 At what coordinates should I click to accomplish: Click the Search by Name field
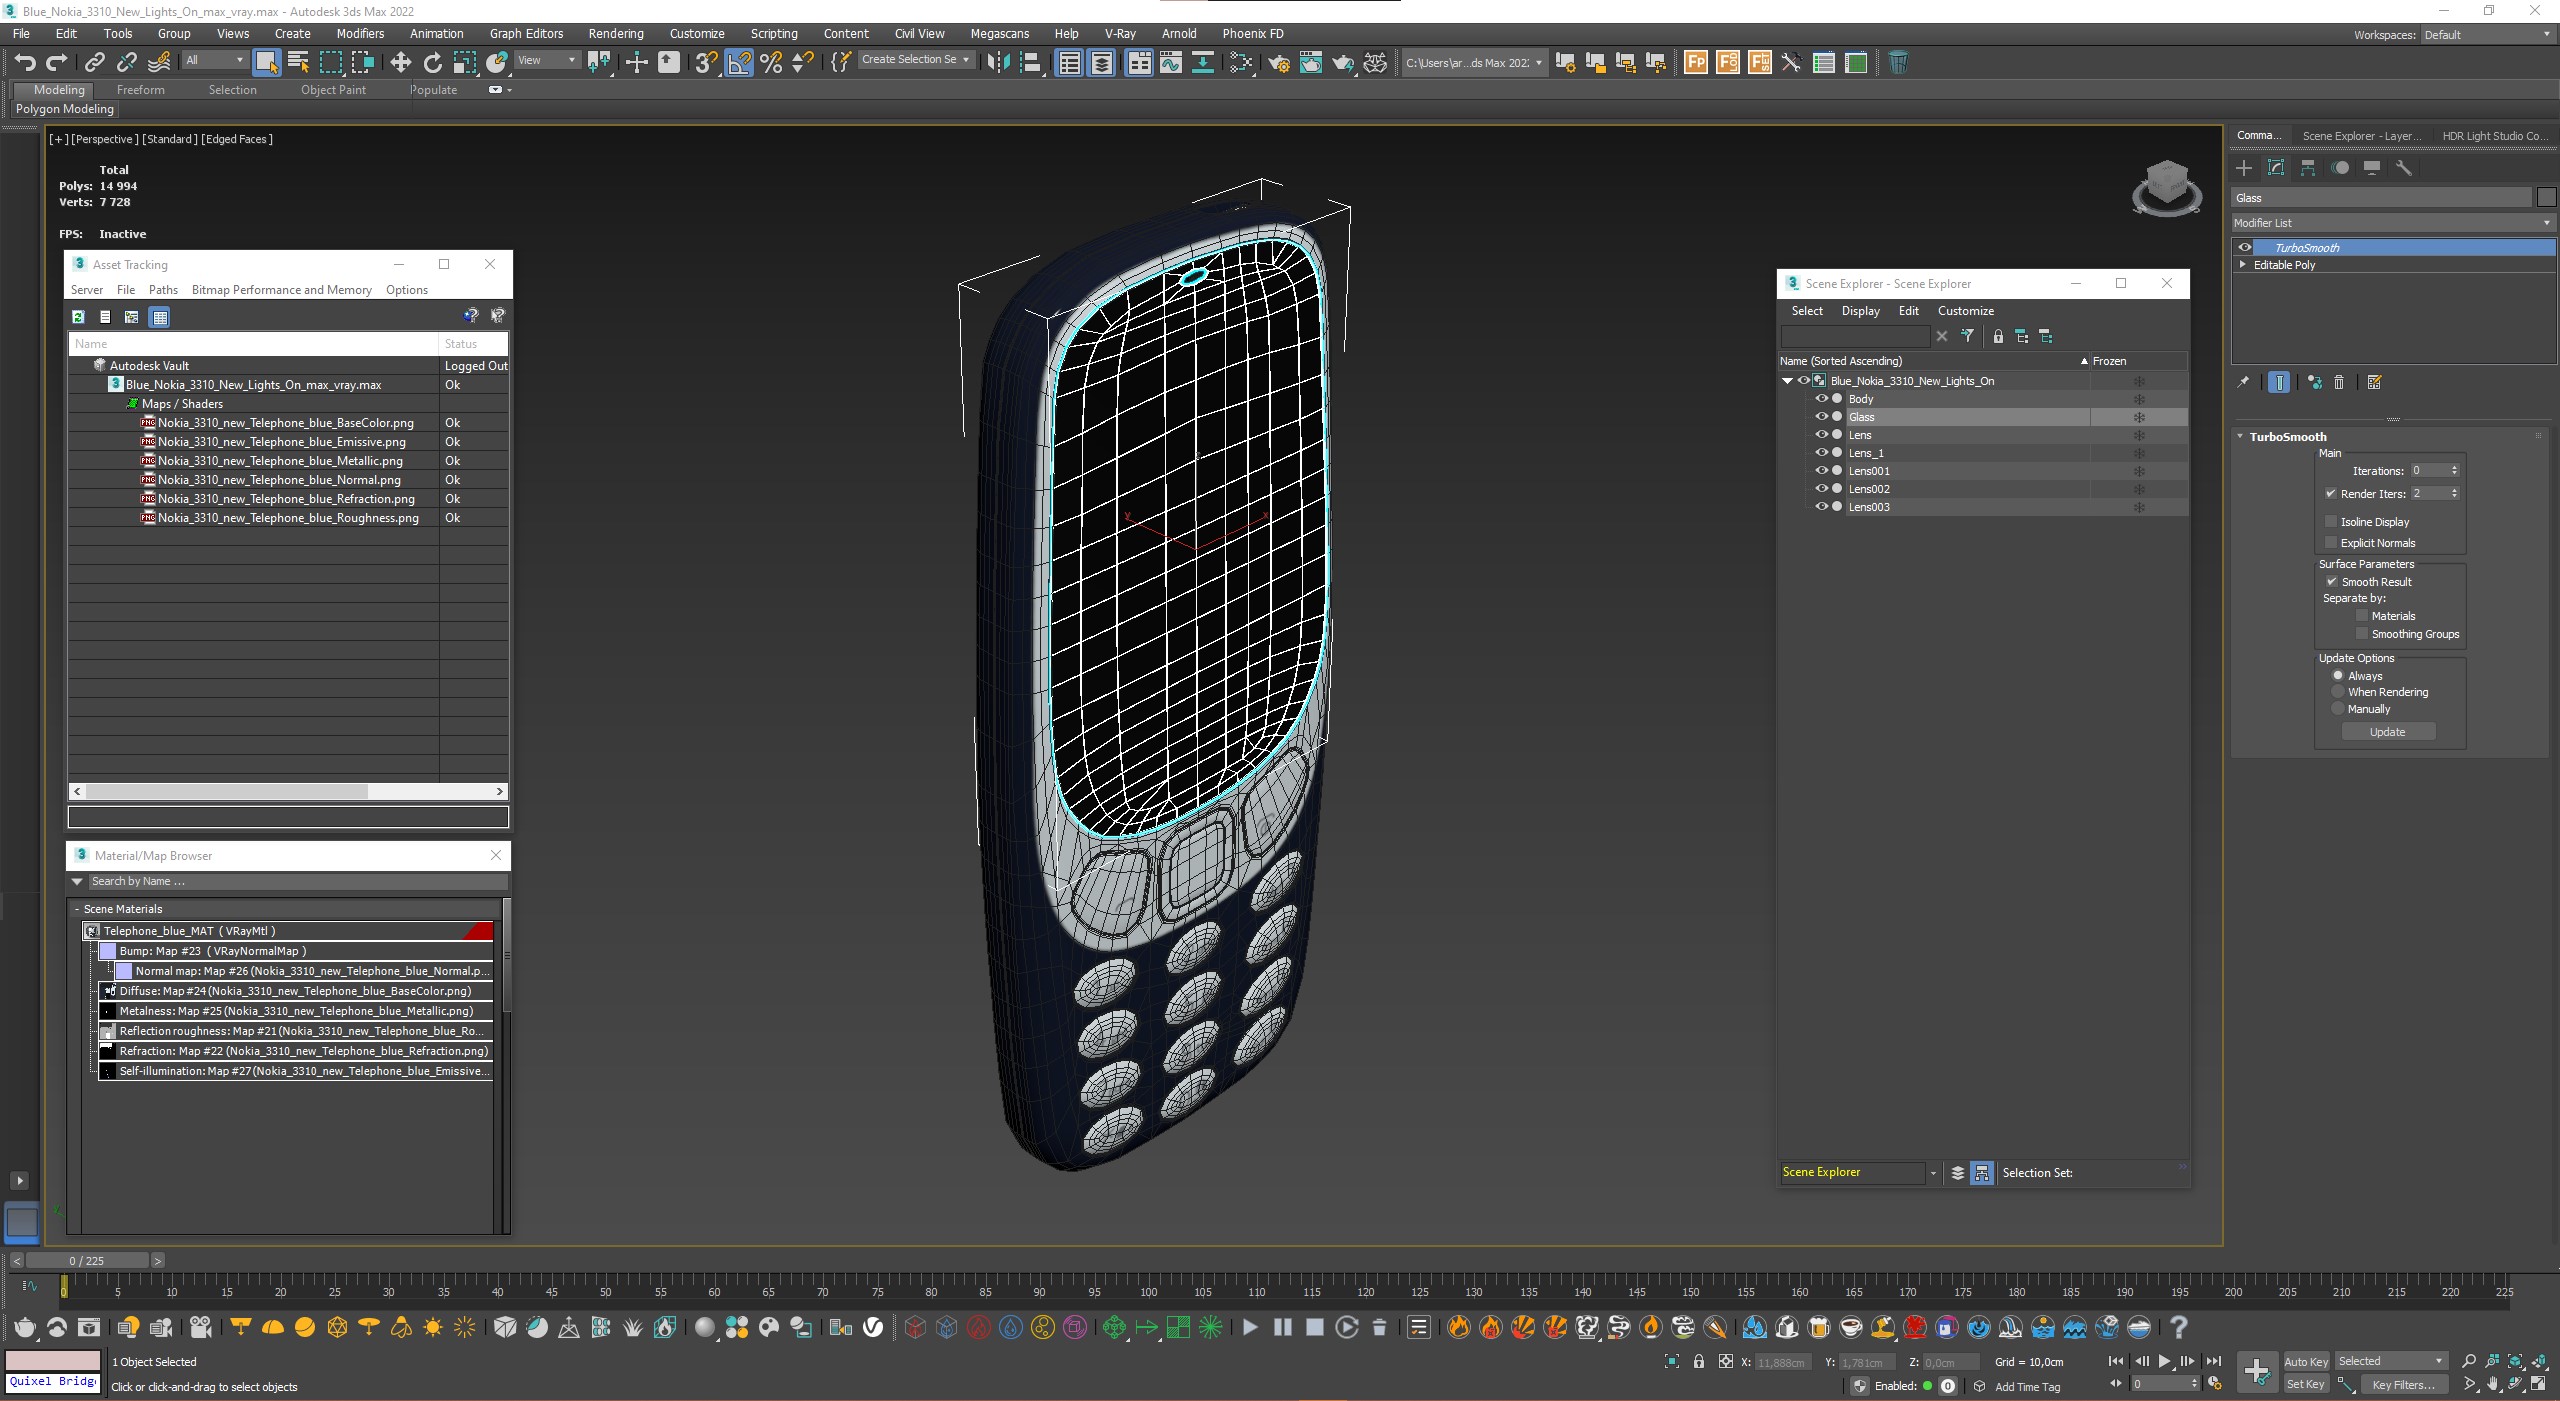pos(297,882)
